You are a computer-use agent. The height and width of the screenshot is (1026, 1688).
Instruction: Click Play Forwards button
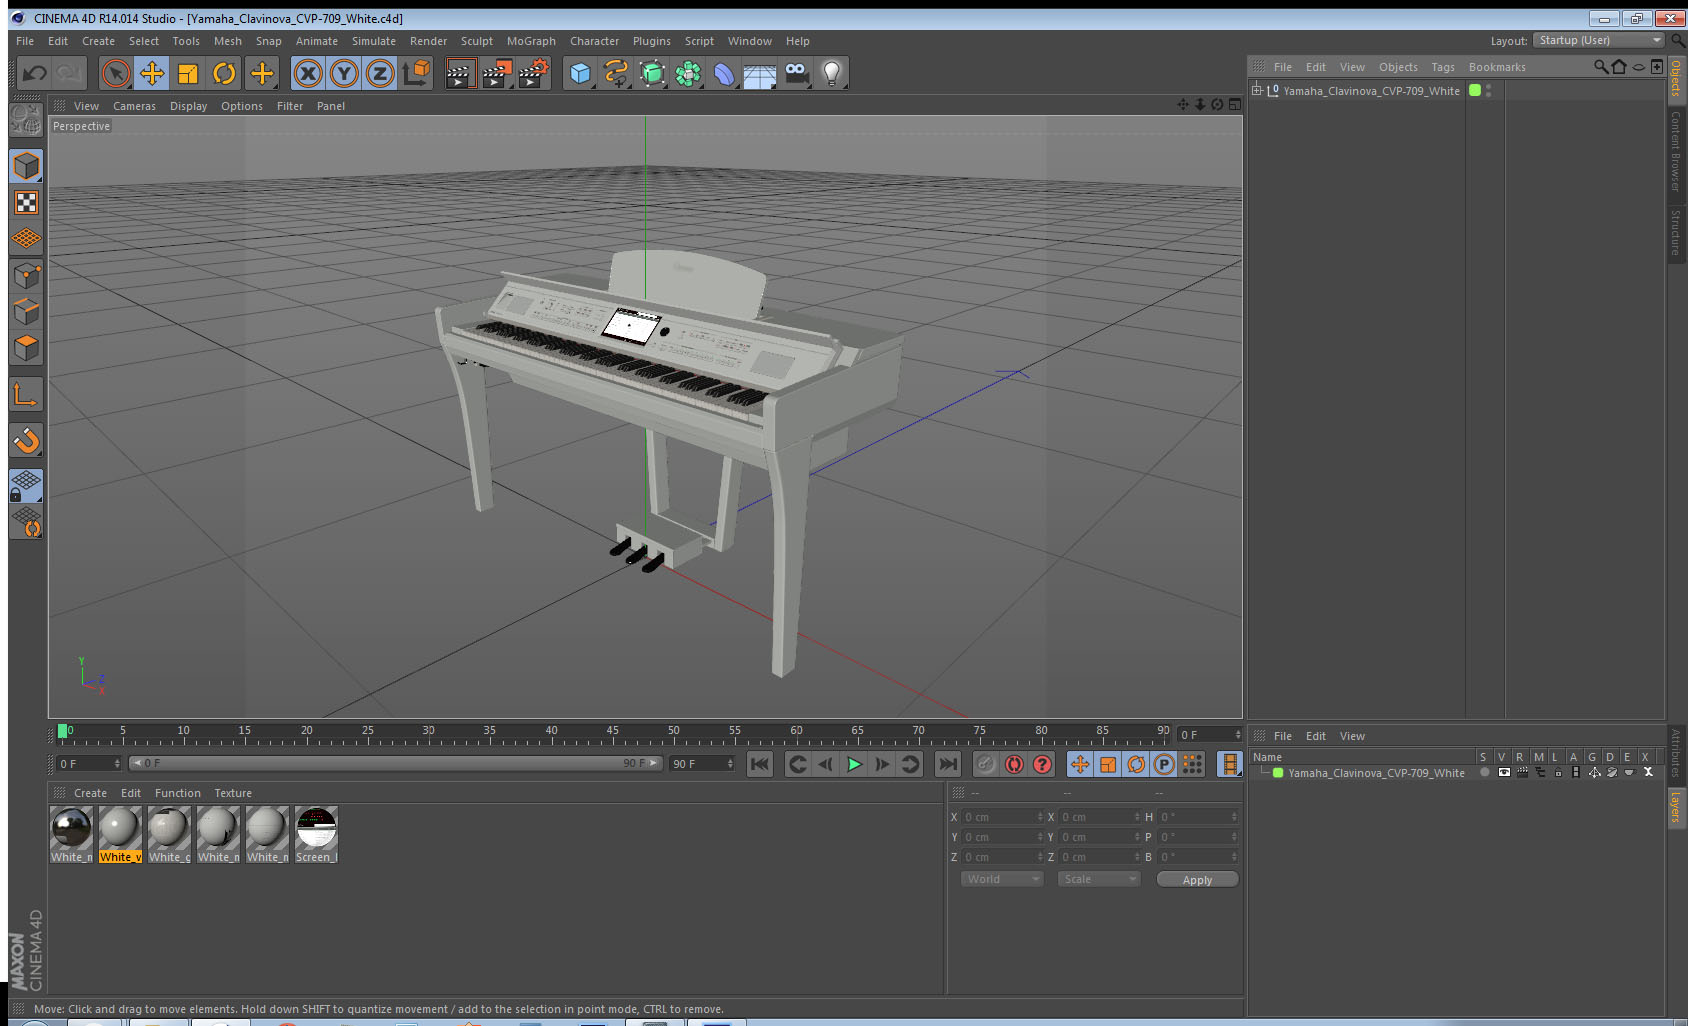tap(854, 764)
